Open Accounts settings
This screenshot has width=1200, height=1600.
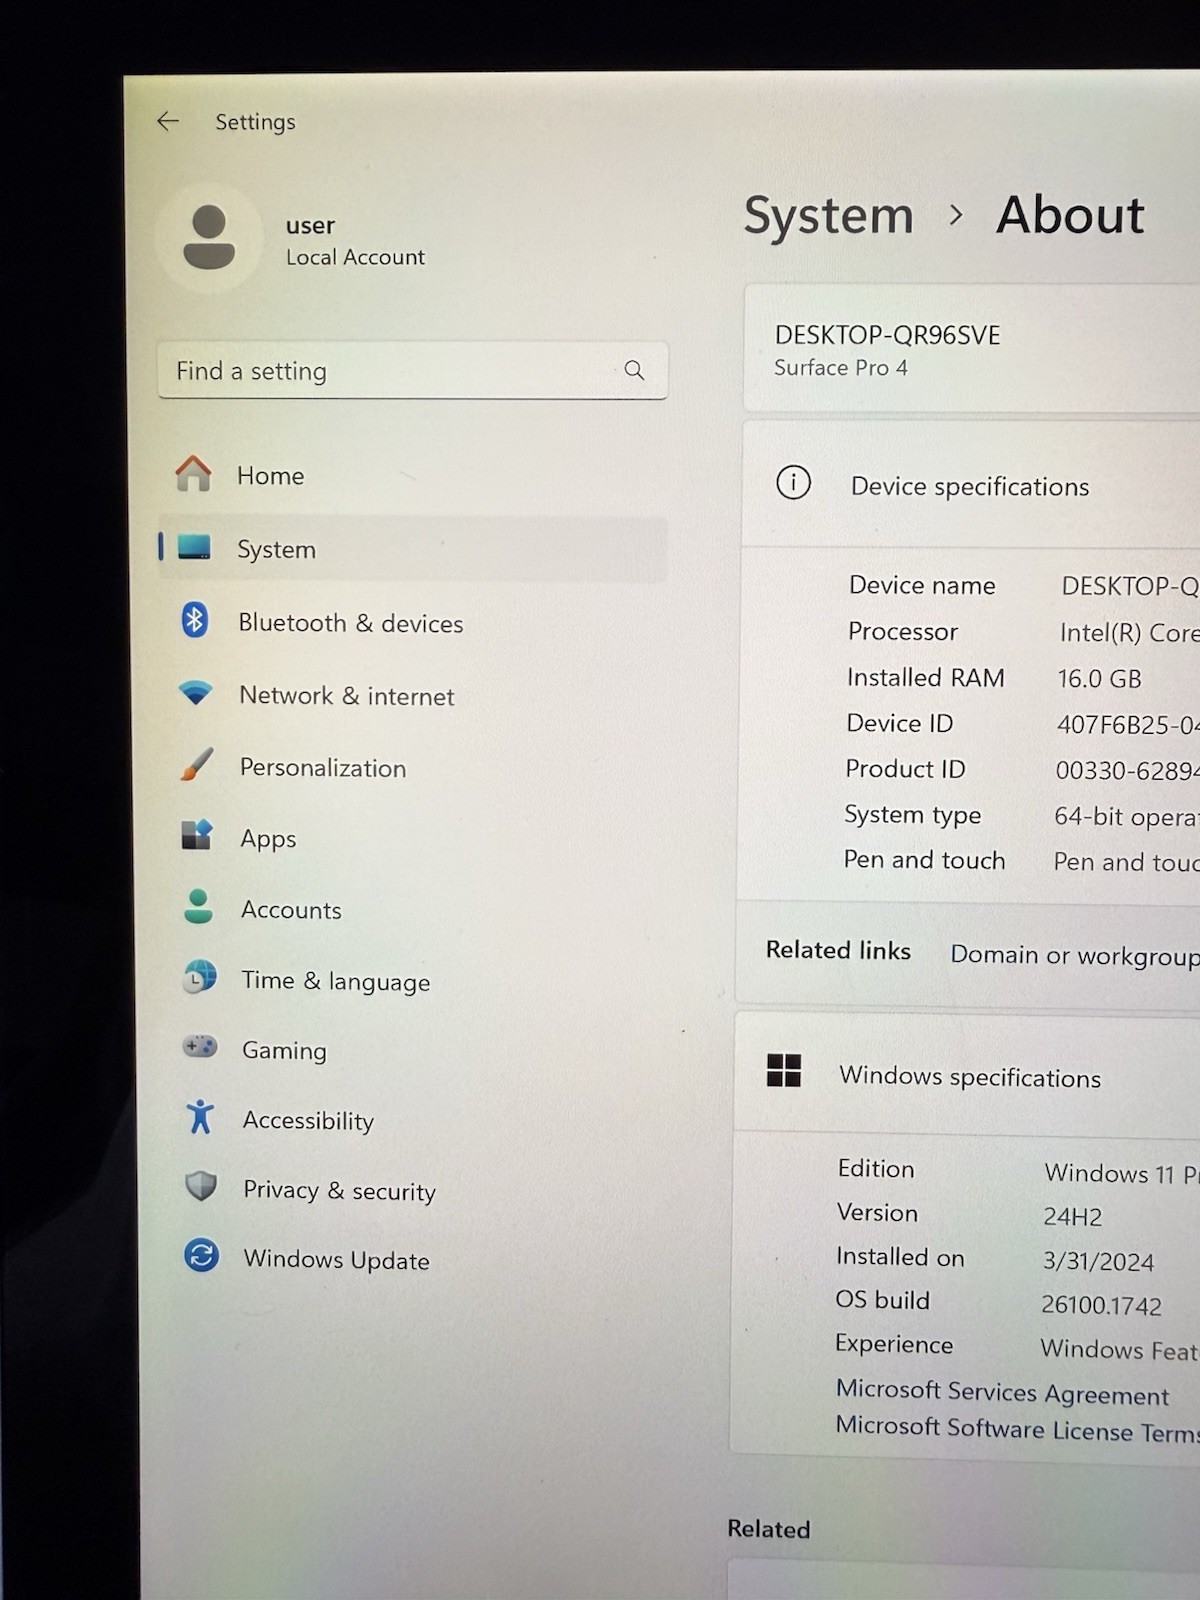coord(412,909)
